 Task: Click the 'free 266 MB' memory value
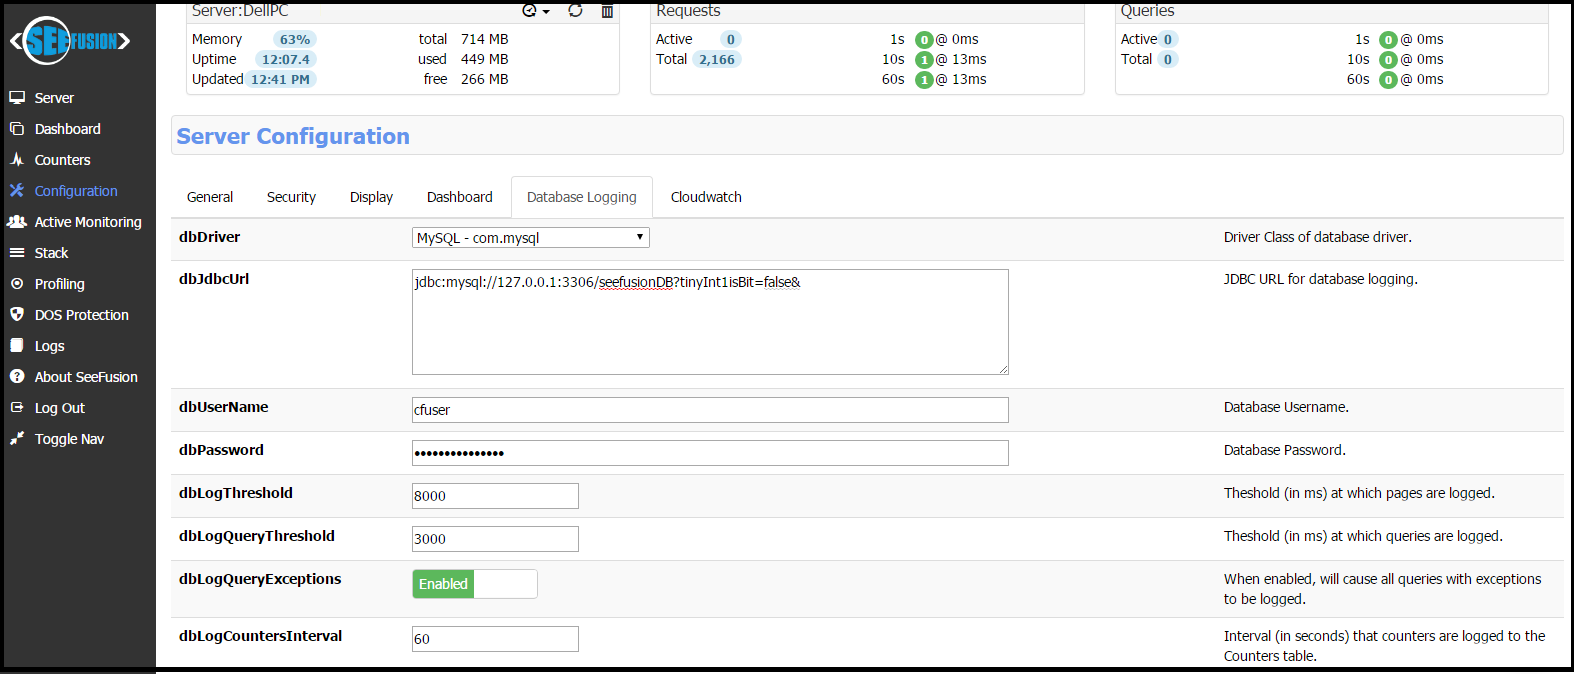466,79
